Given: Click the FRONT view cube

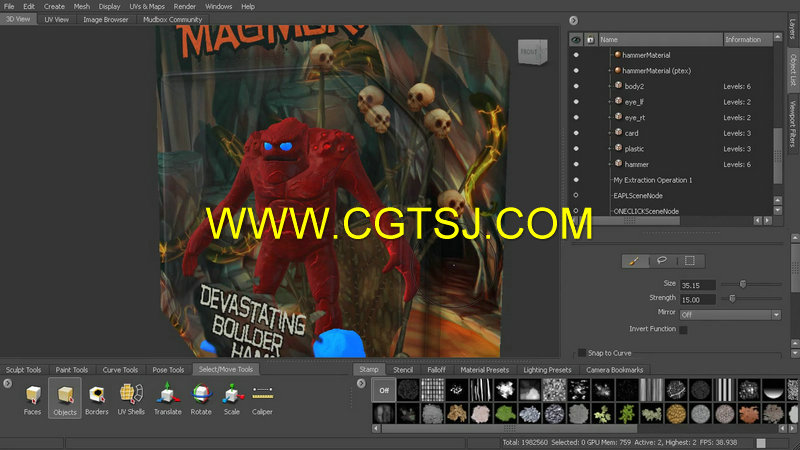Looking at the screenshot, I should click(x=532, y=52).
